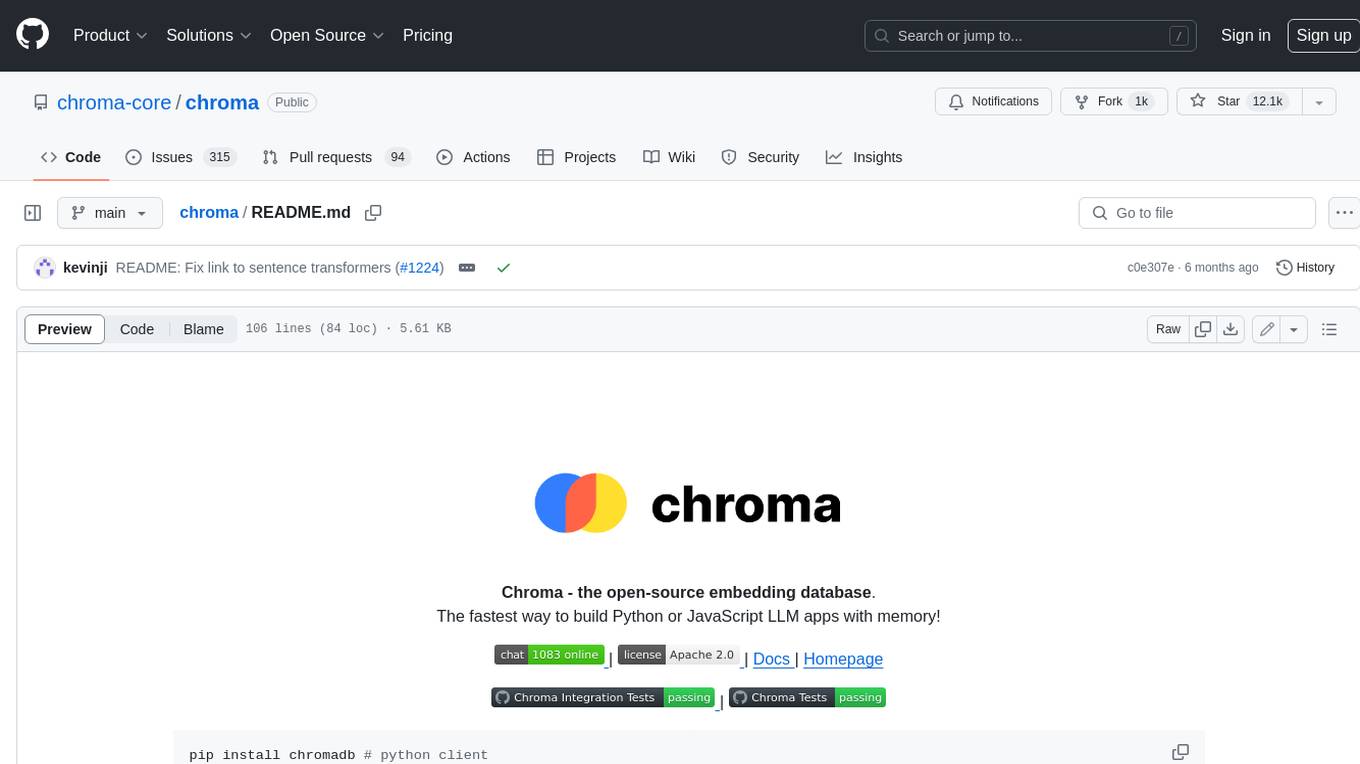Screen dimensions: 1360x764
Task: Open the chroma repository link
Action: pyautogui.click(x=222, y=102)
